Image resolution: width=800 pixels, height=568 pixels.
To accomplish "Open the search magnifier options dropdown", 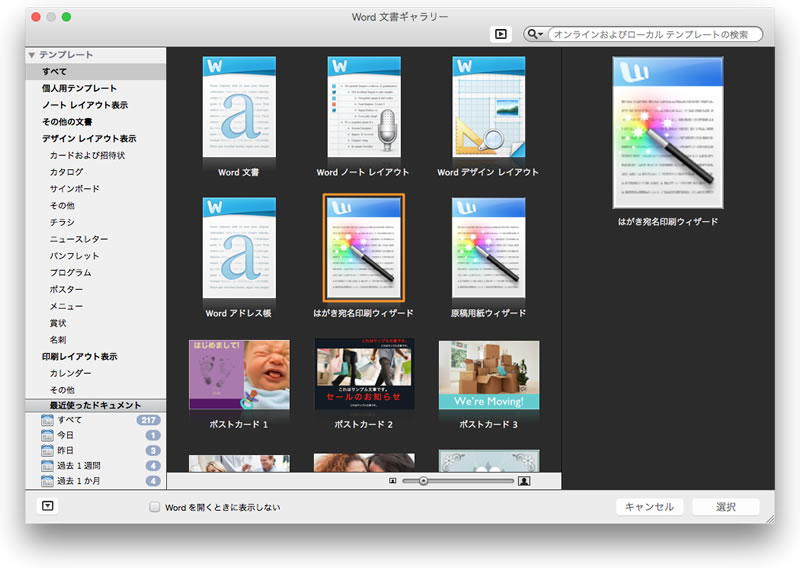I will point(535,34).
